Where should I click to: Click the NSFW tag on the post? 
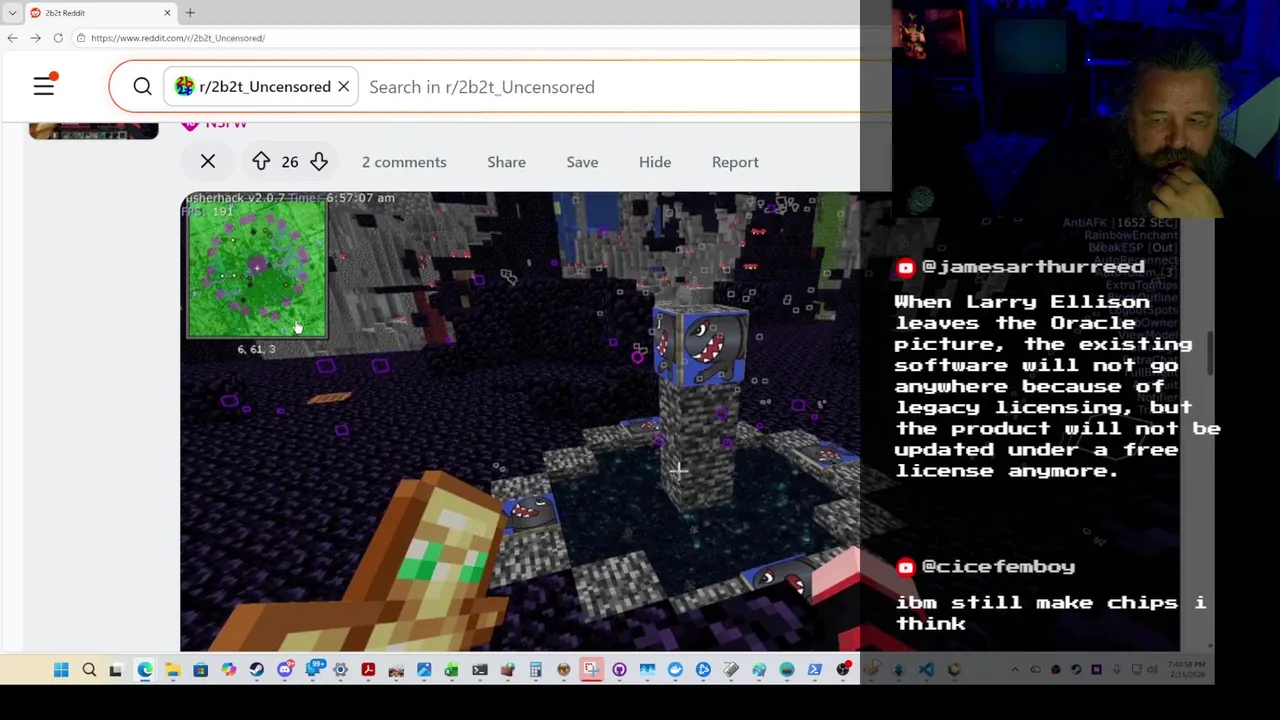(215, 124)
